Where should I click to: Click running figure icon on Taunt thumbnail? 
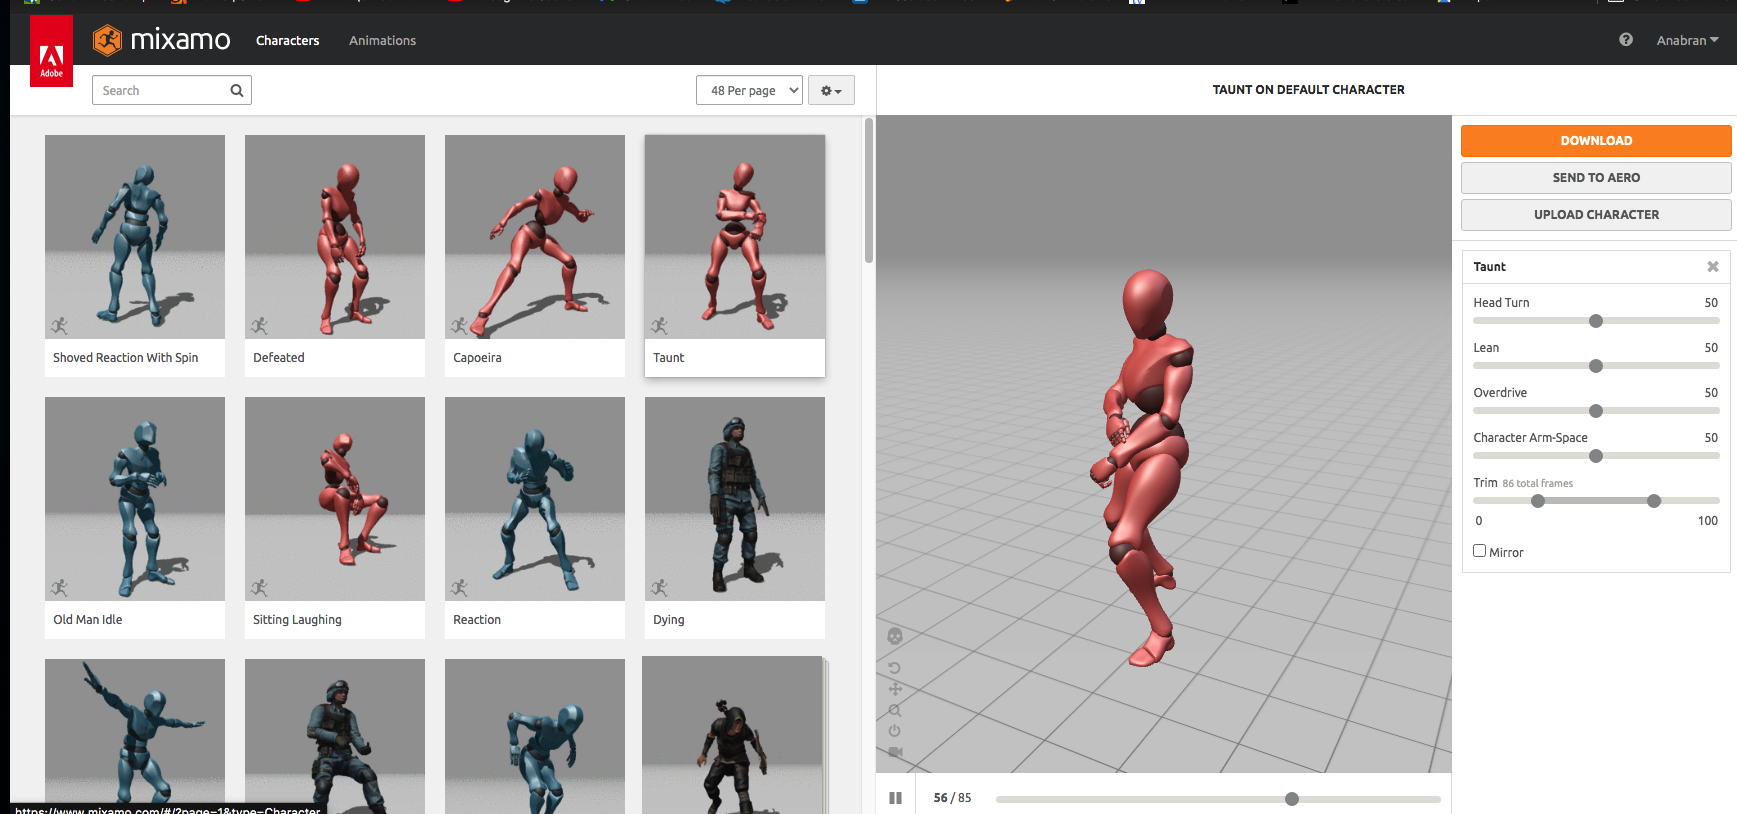659,326
